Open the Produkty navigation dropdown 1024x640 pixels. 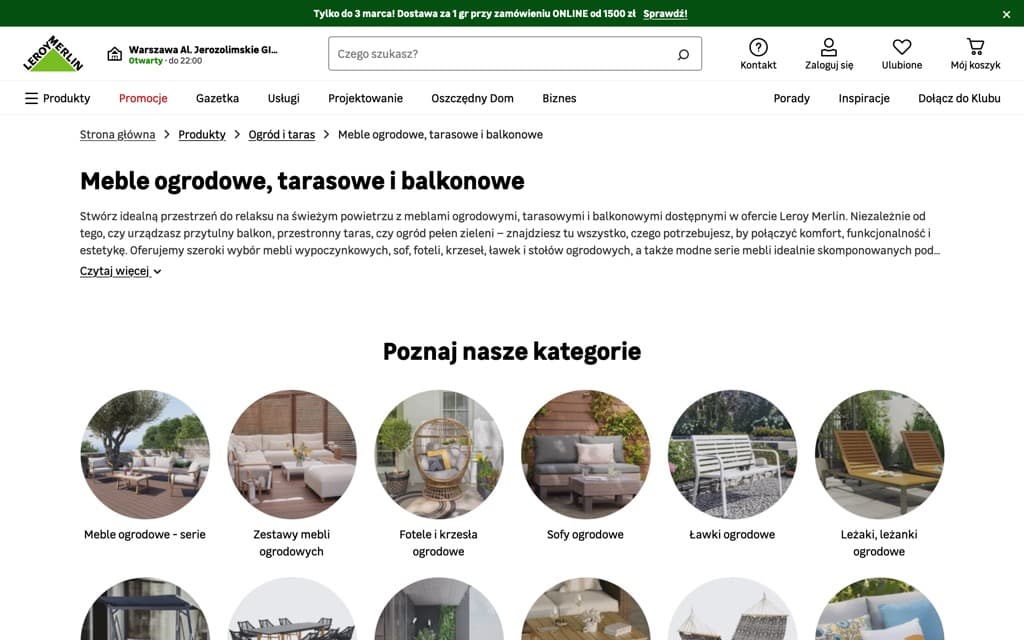click(65, 98)
